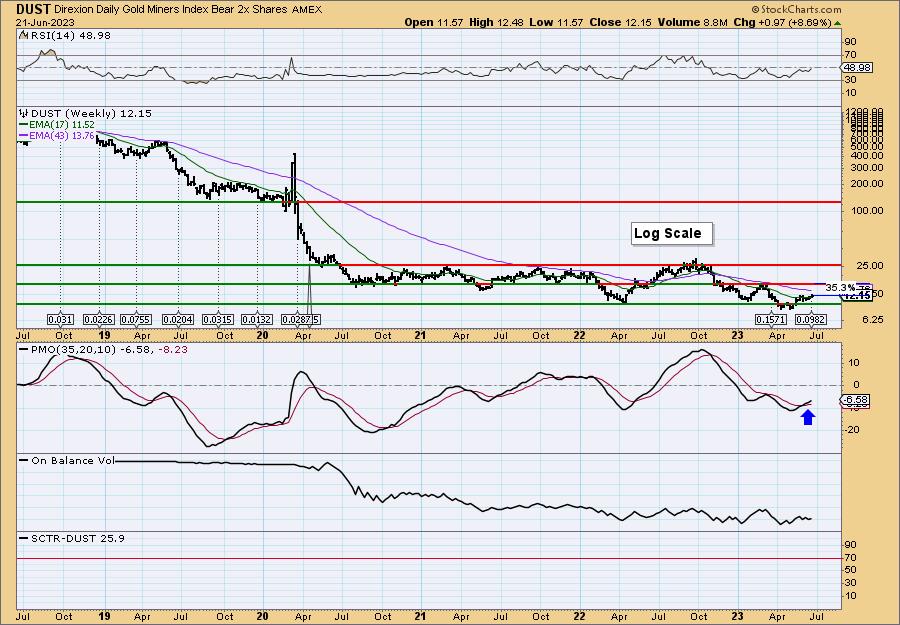Click the blue up arrow in PMO panel
Viewport: 900px width, 625px height.
(x=808, y=417)
